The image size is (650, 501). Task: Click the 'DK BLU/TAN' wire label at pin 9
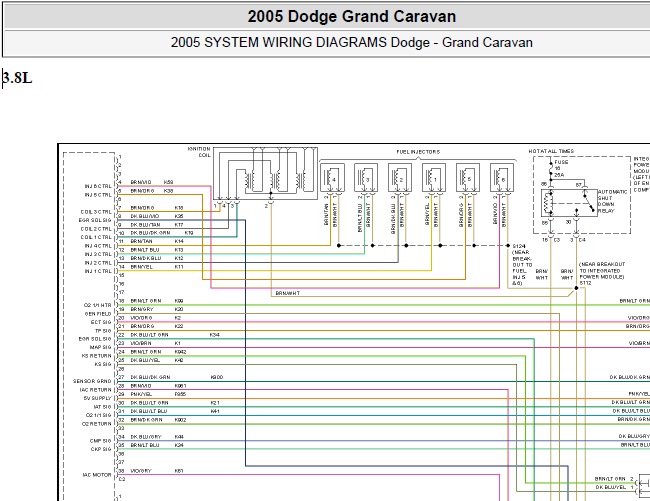coord(146,225)
